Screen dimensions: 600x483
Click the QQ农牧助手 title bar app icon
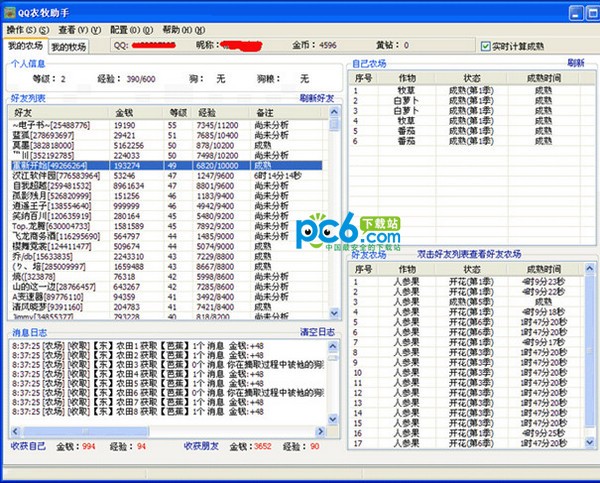(10, 13)
